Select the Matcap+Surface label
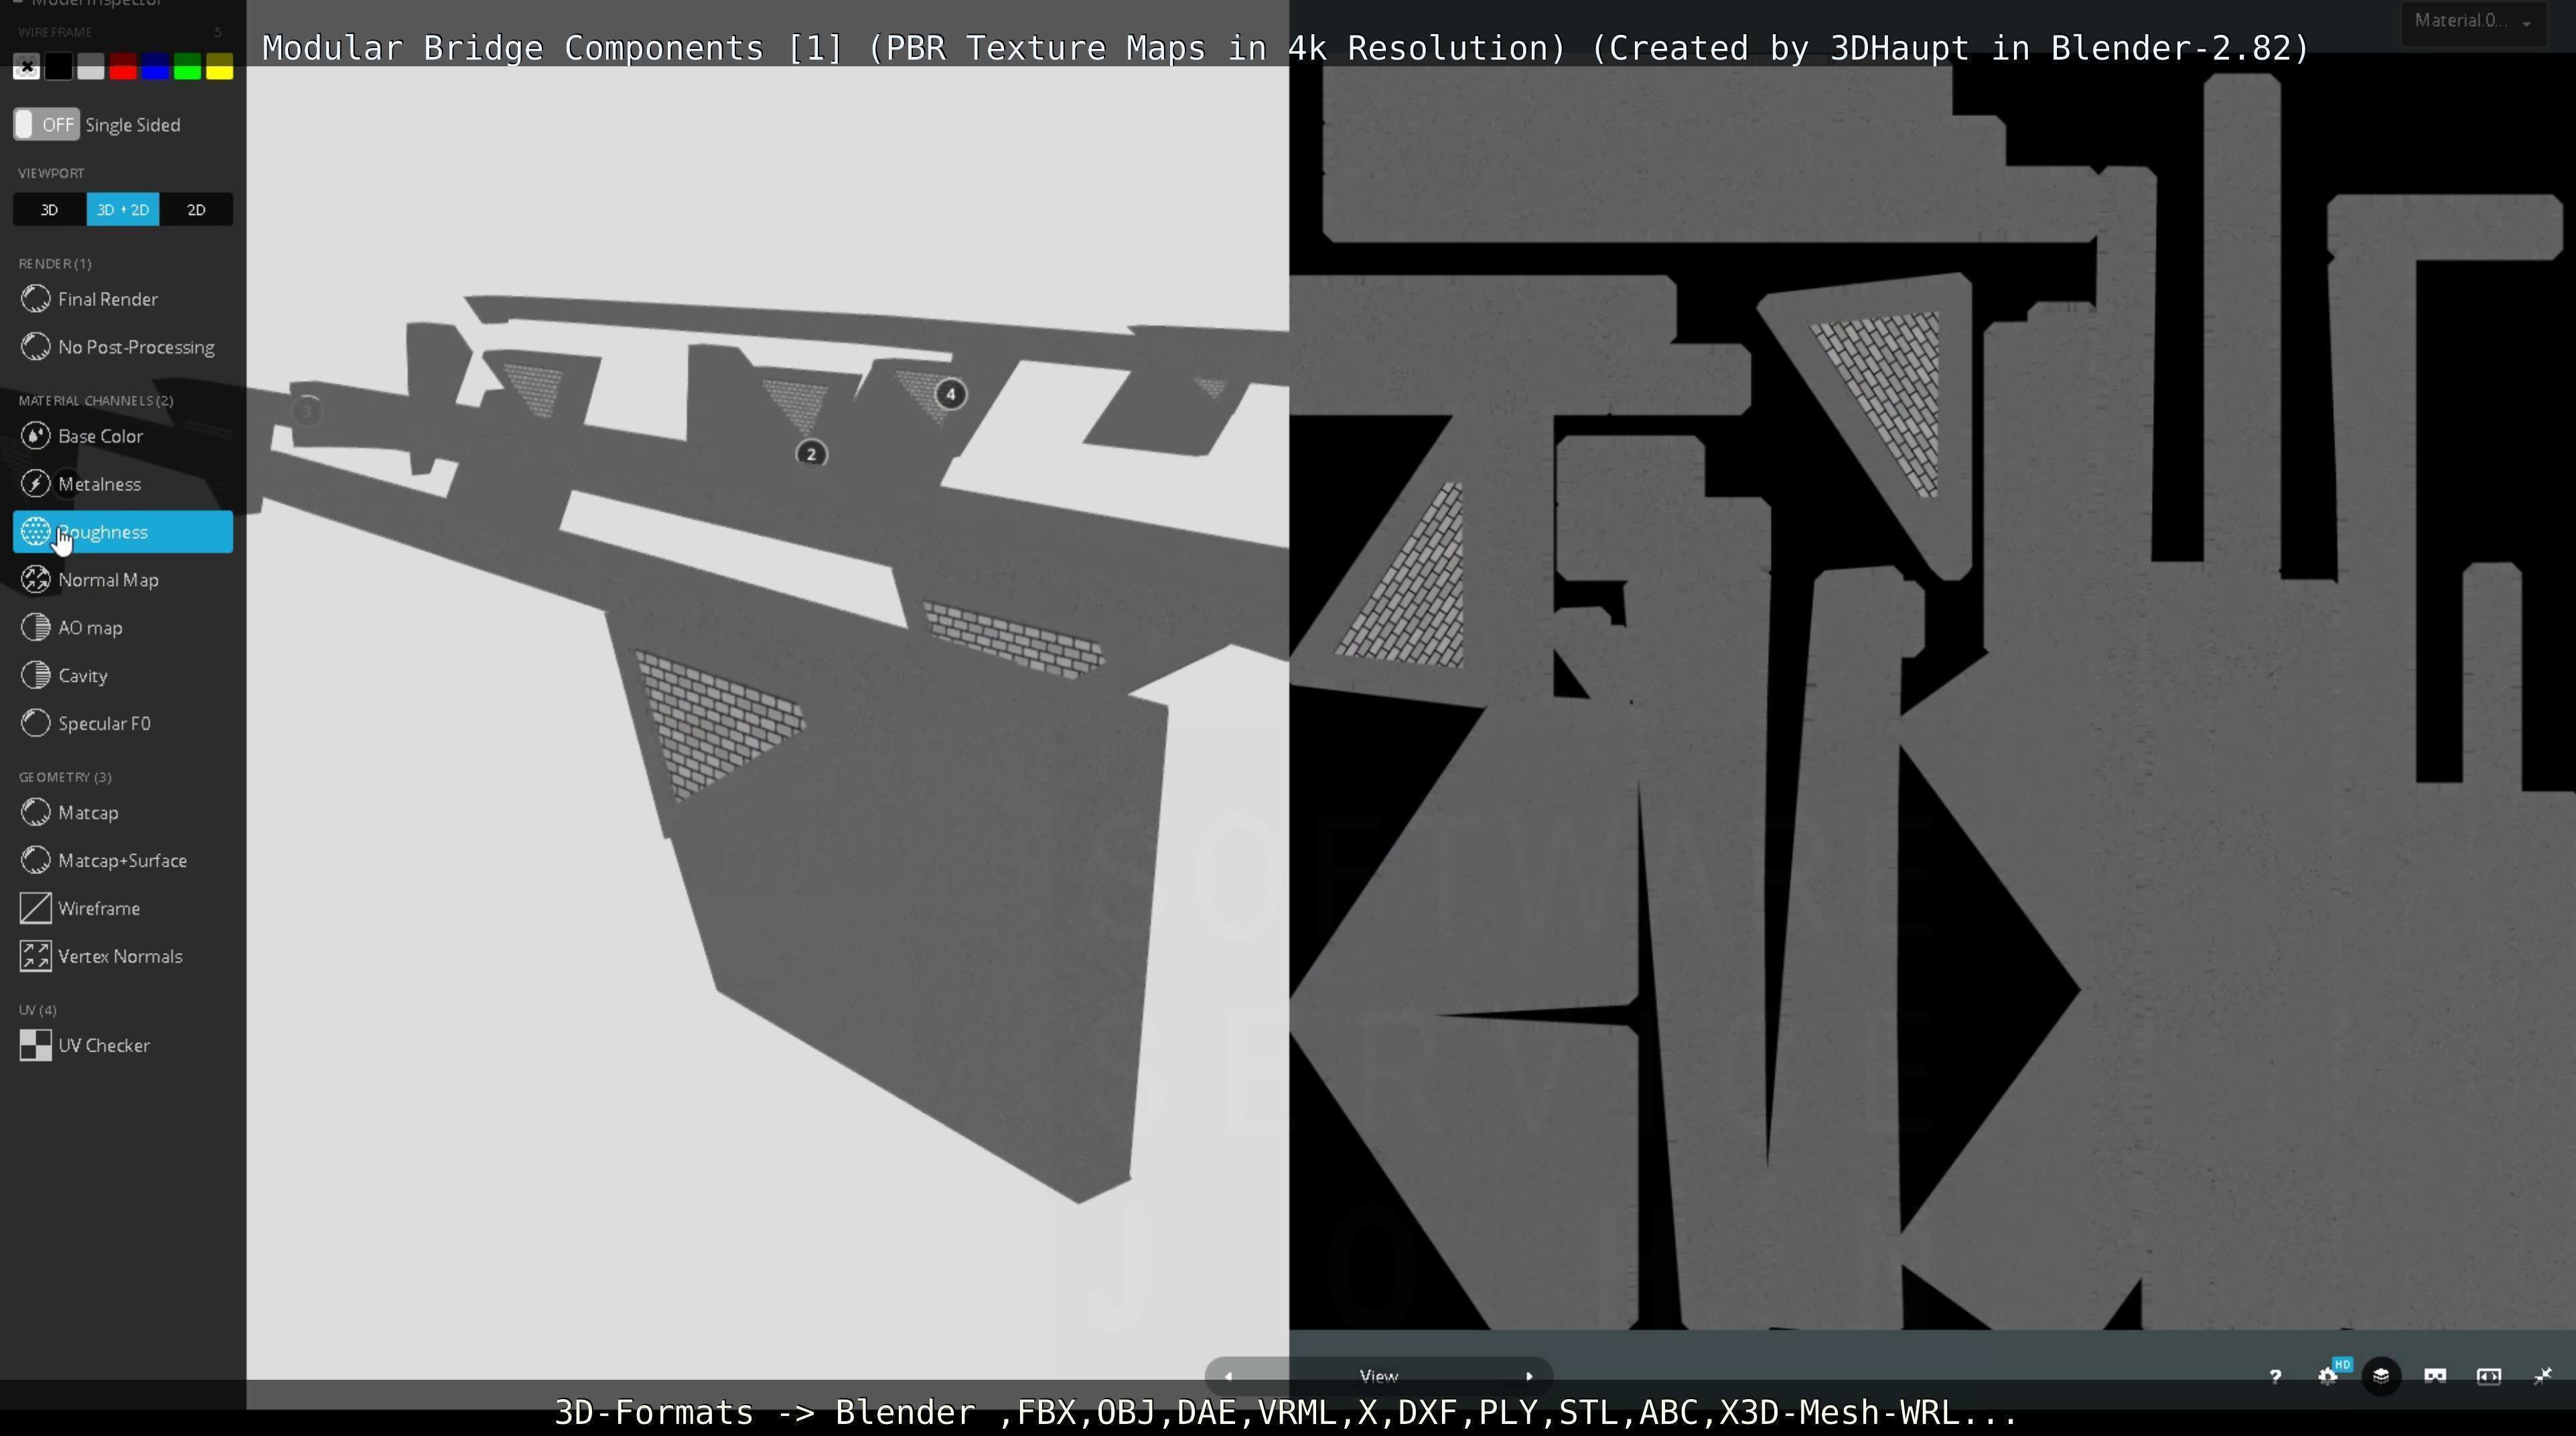The image size is (2576, 1436). 123,861
